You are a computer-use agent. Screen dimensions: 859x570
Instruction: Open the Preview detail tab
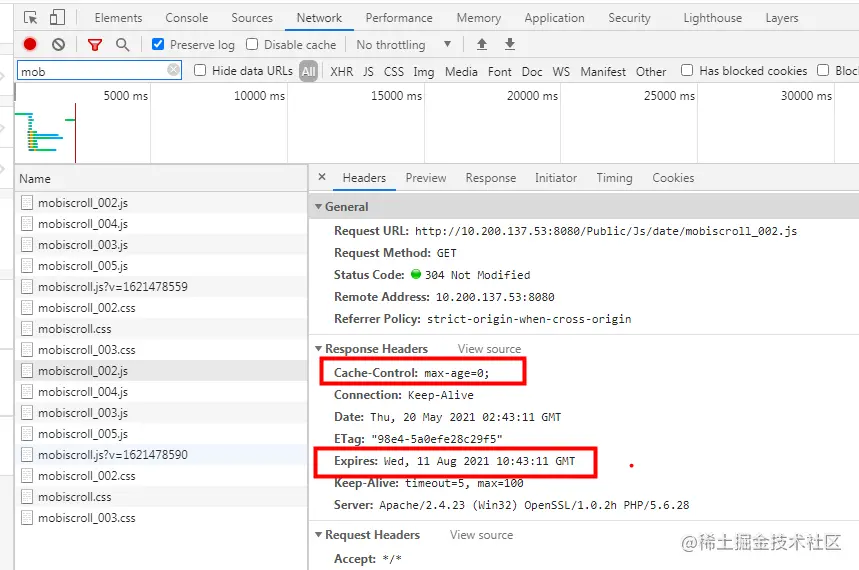[426, 178]
